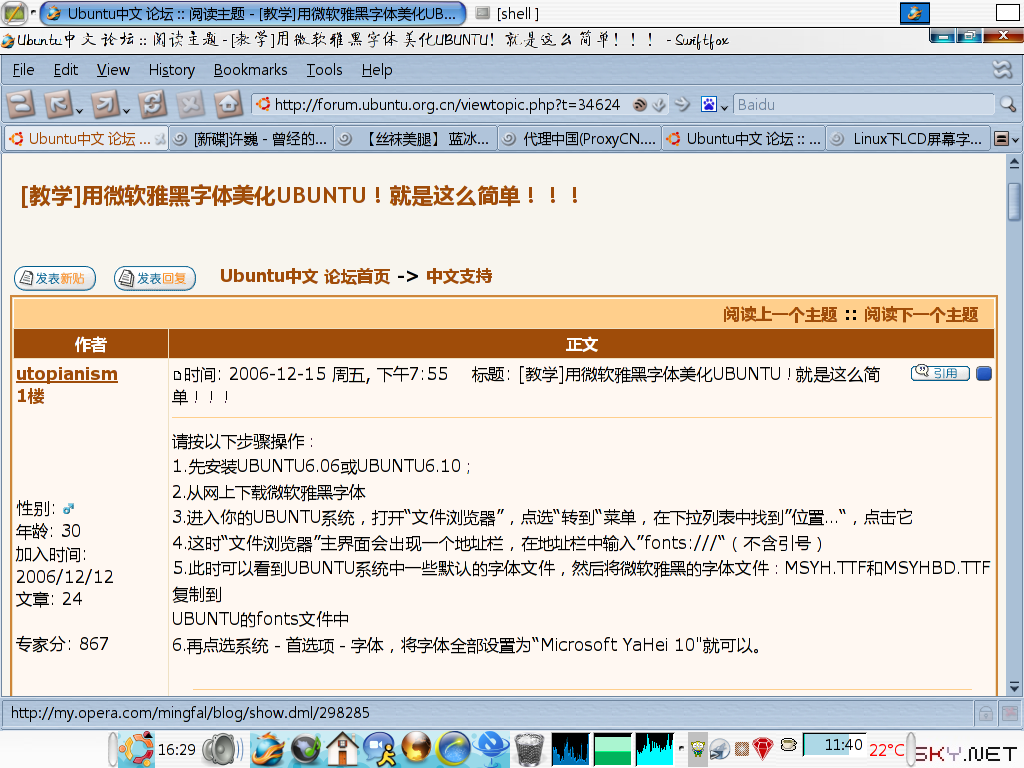The width and height of the screenshot is (1024, 768).
Task: Click the 11:40 clock in tray
Action: click(x=834, y=744)
